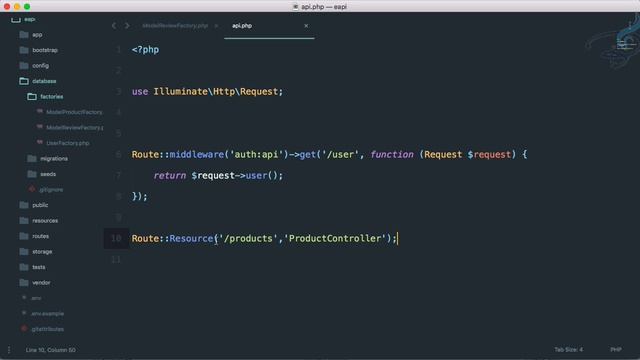Click the sidebar toggle icon in the status bar
Image resolution: width=640 pixels, height=360 pixels.
coord(9,350)
